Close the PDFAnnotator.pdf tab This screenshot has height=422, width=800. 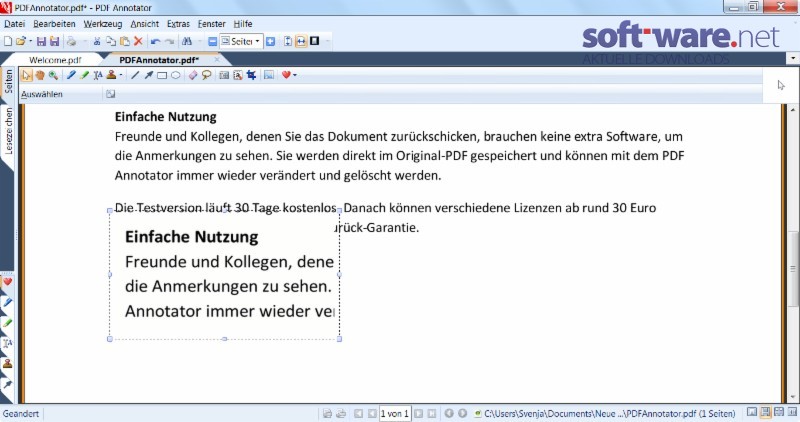217,60
